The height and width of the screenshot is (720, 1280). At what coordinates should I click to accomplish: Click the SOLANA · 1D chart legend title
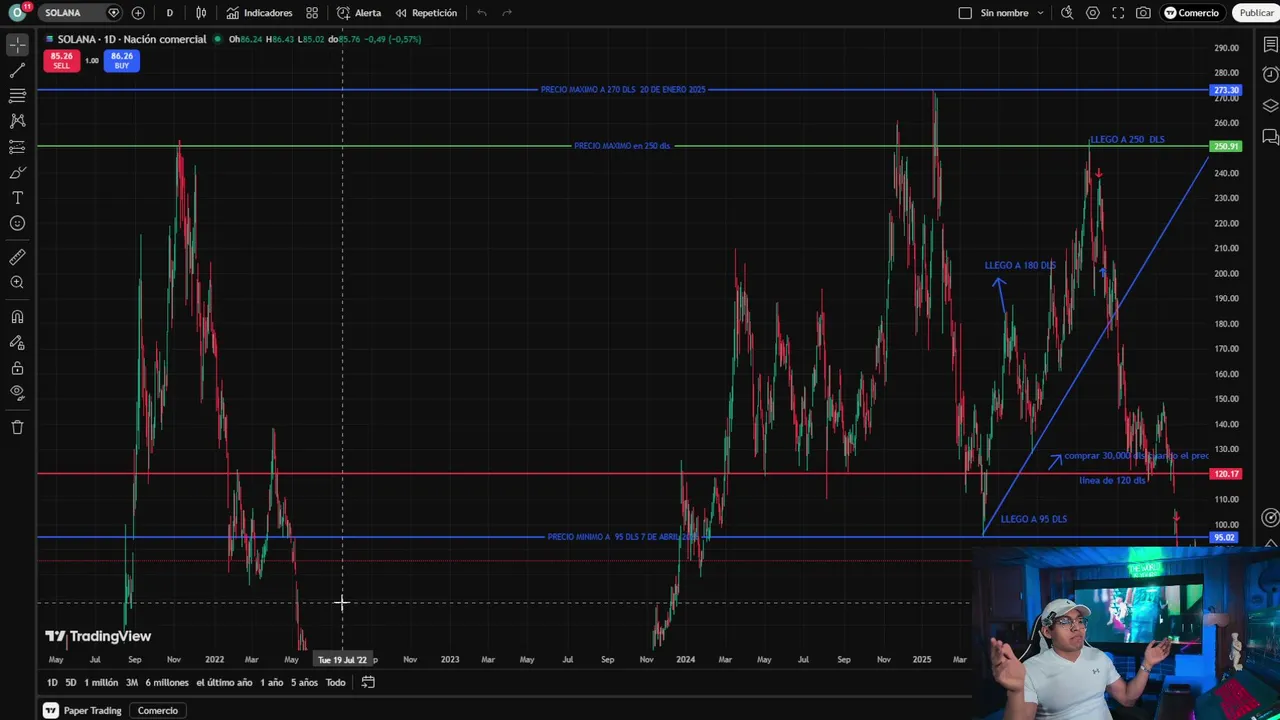(x=132, y=39)
